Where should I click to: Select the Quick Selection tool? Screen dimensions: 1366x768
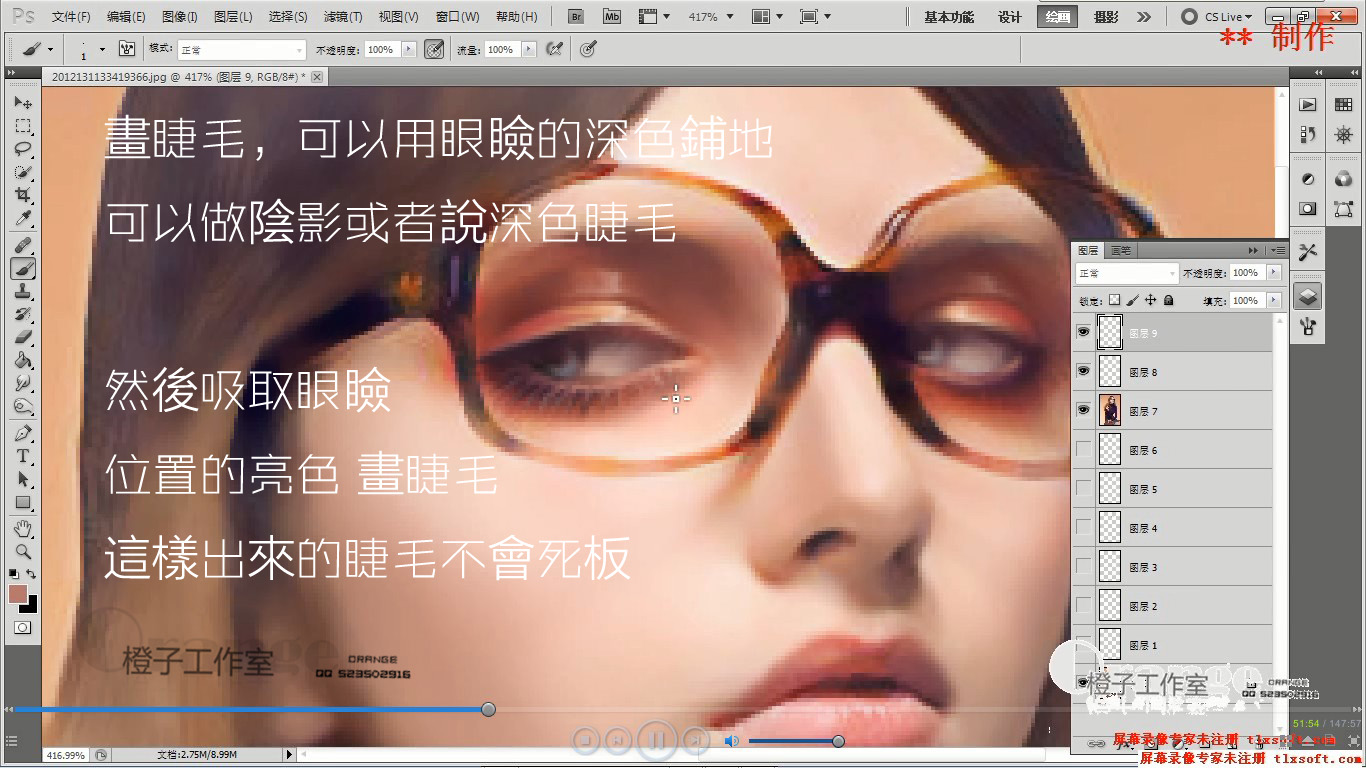coord(23,172)
